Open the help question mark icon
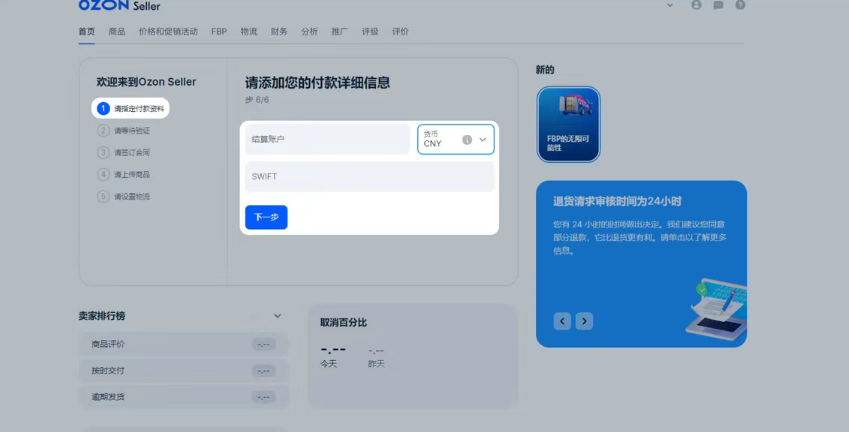 [740, 5]
